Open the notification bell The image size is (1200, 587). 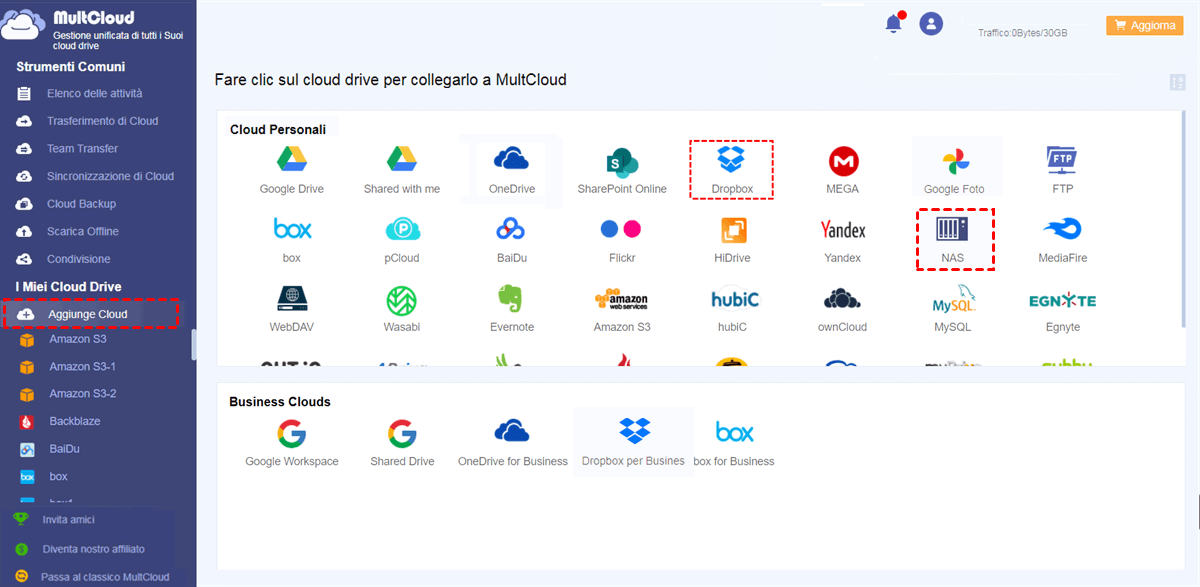tap(893, 25)
